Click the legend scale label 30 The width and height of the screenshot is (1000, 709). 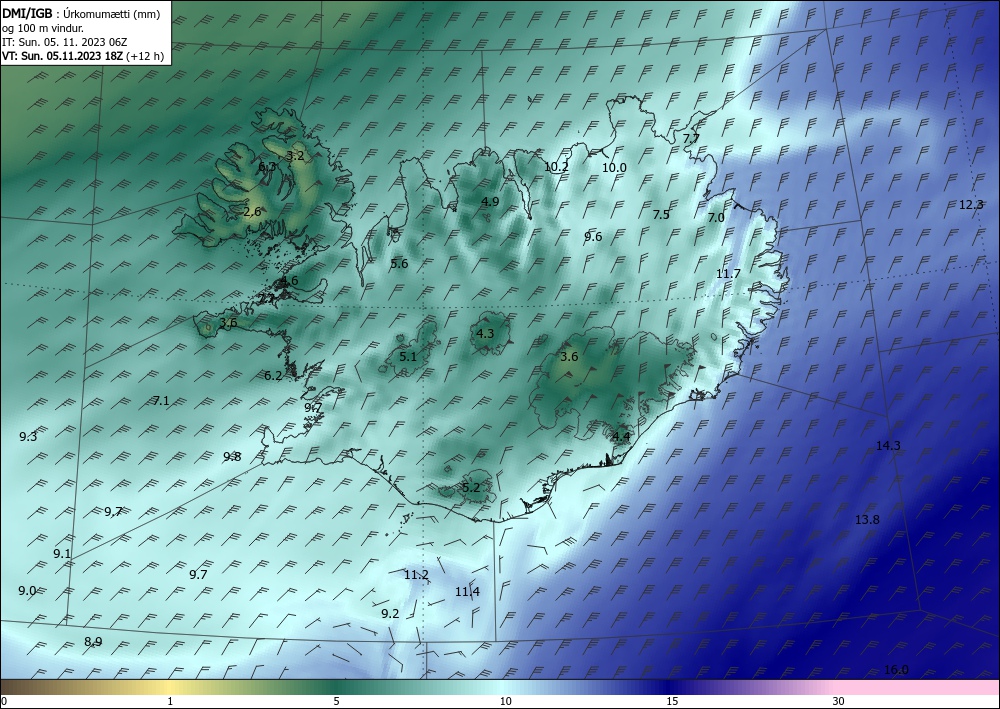(839, 701)
